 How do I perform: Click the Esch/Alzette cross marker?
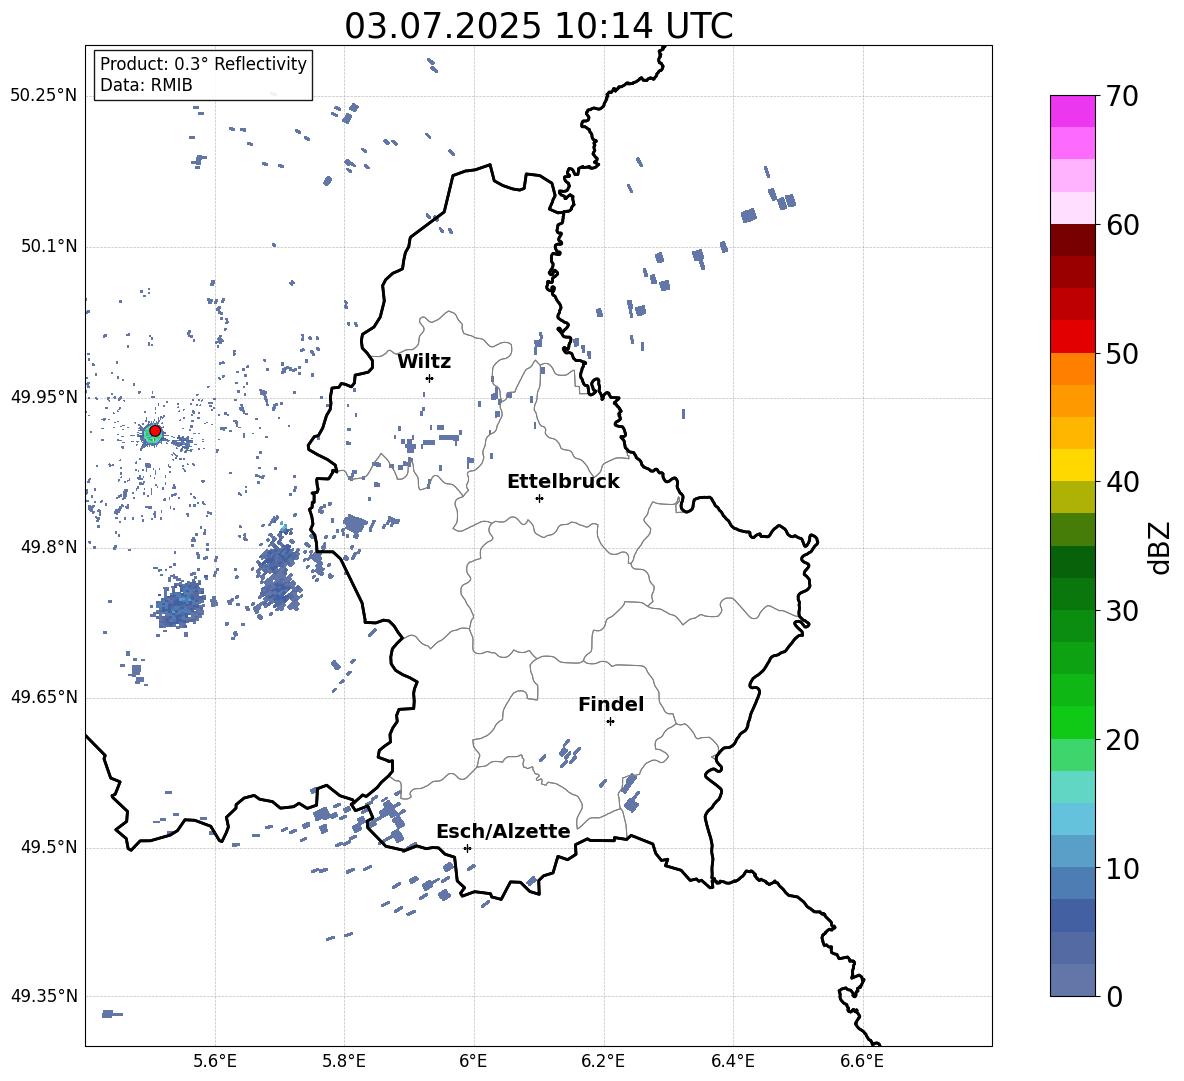point(467,848)
